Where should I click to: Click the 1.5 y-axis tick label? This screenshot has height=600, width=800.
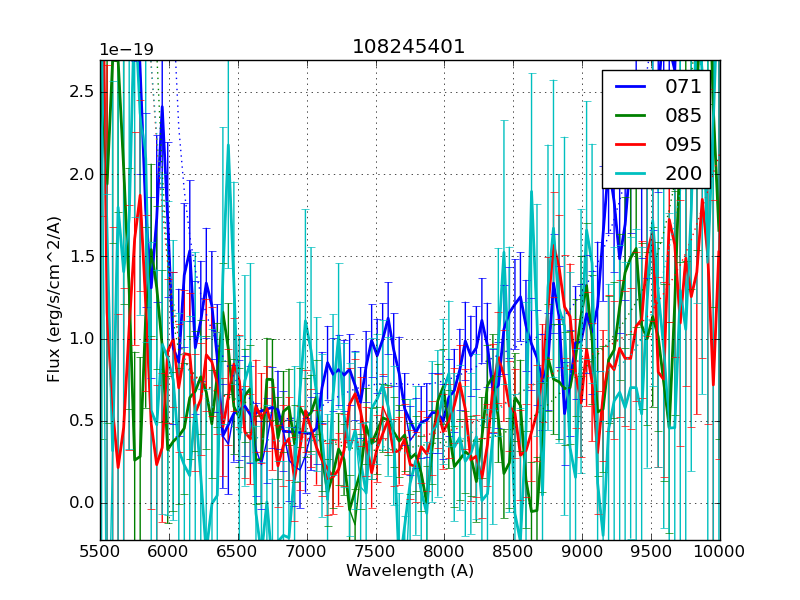82,257
